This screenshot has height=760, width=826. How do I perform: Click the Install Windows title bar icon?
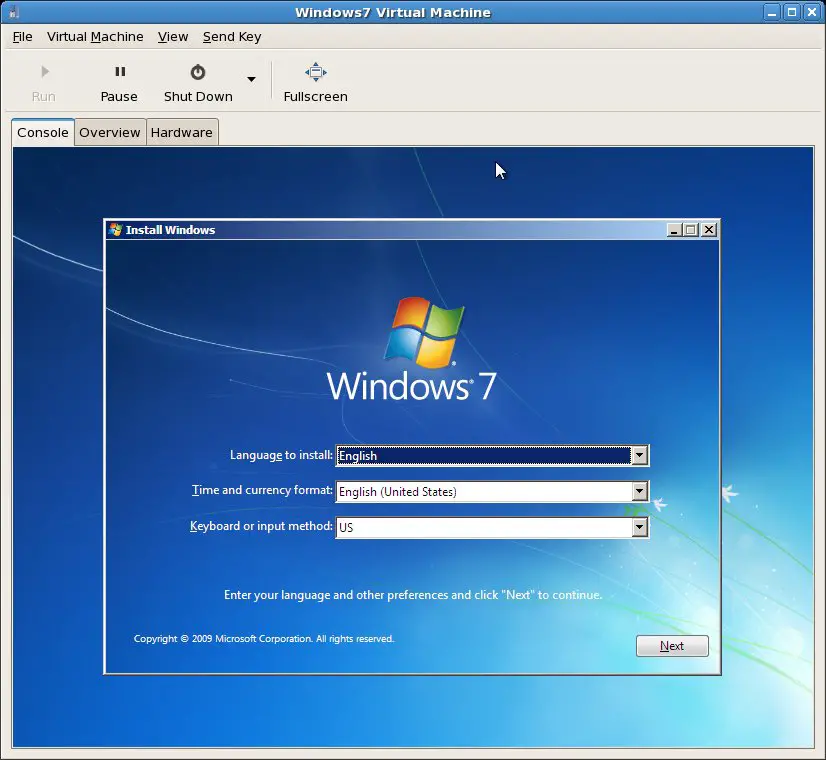115,230
